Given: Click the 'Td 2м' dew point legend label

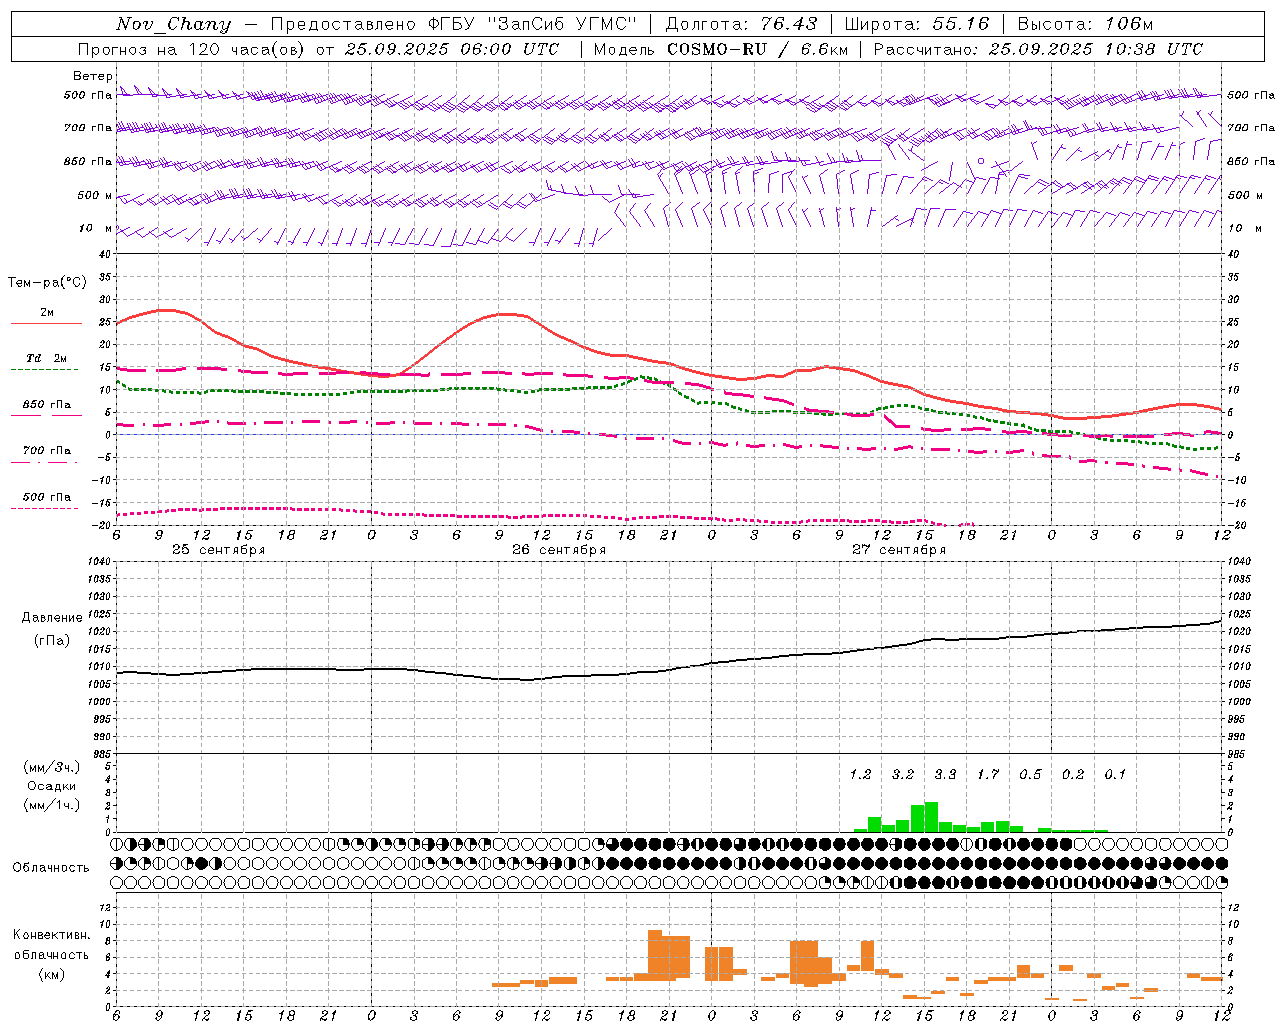Looking at the screenshot, I should pyautogui.click(x=47, y=358).
